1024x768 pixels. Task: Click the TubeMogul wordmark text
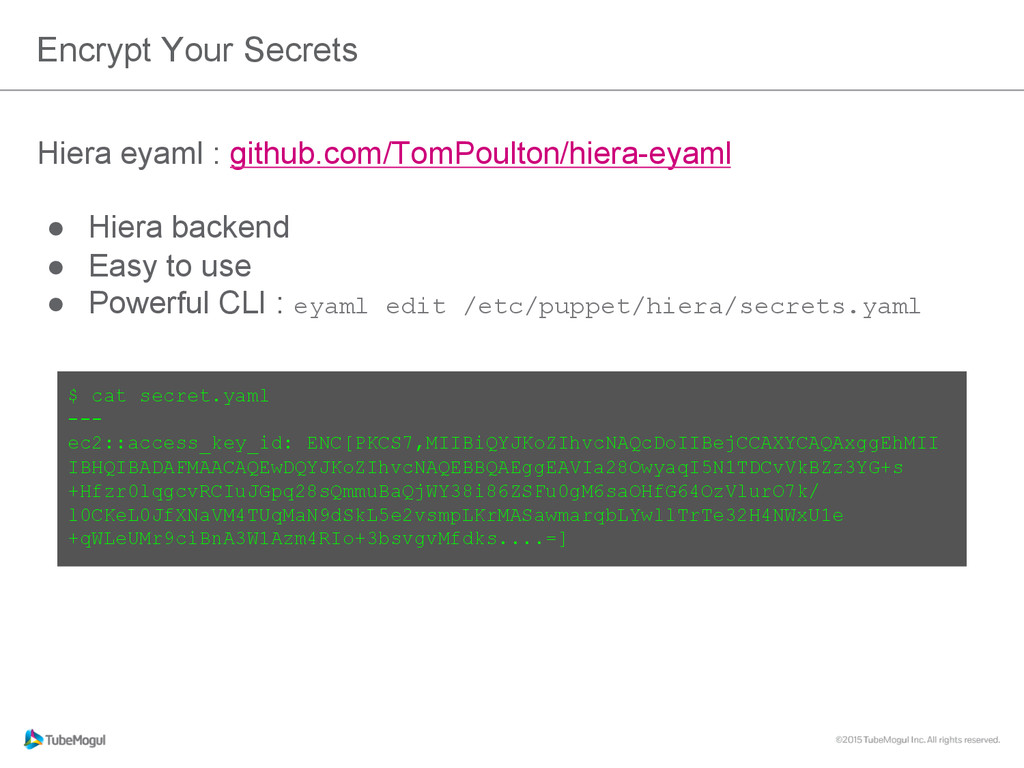coord(77,740)
